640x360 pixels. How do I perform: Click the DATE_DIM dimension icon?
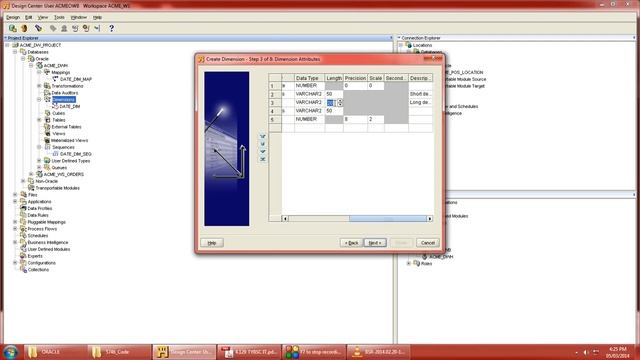pos(55,106)
